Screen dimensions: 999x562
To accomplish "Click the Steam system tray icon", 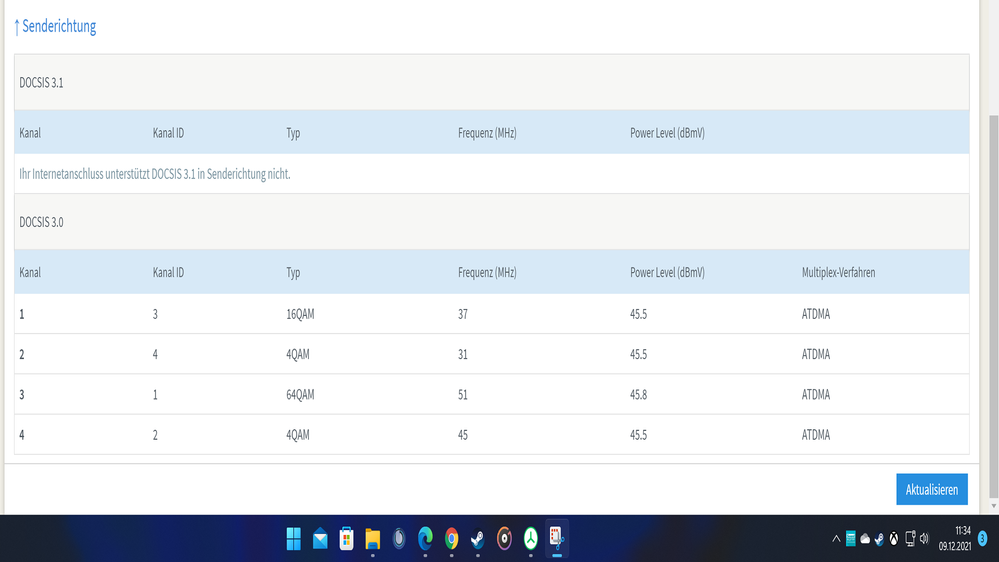I will 879,539.
